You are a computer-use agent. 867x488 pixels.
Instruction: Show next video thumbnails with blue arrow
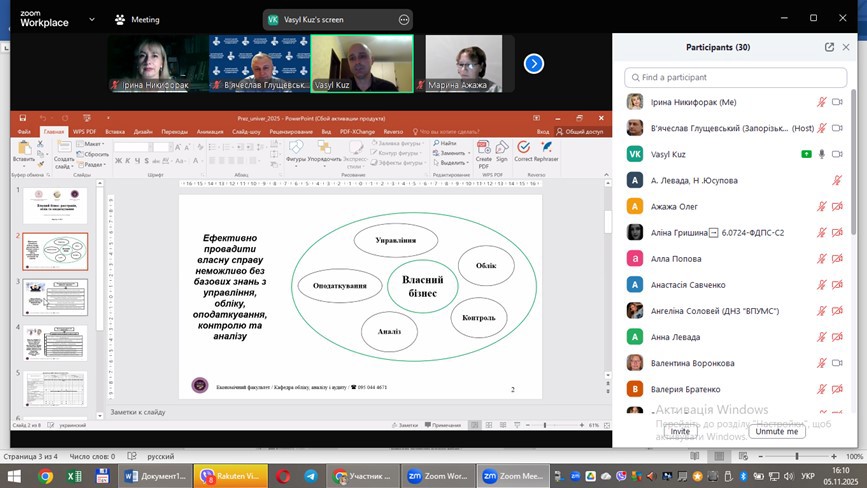(x=534, y=63)
